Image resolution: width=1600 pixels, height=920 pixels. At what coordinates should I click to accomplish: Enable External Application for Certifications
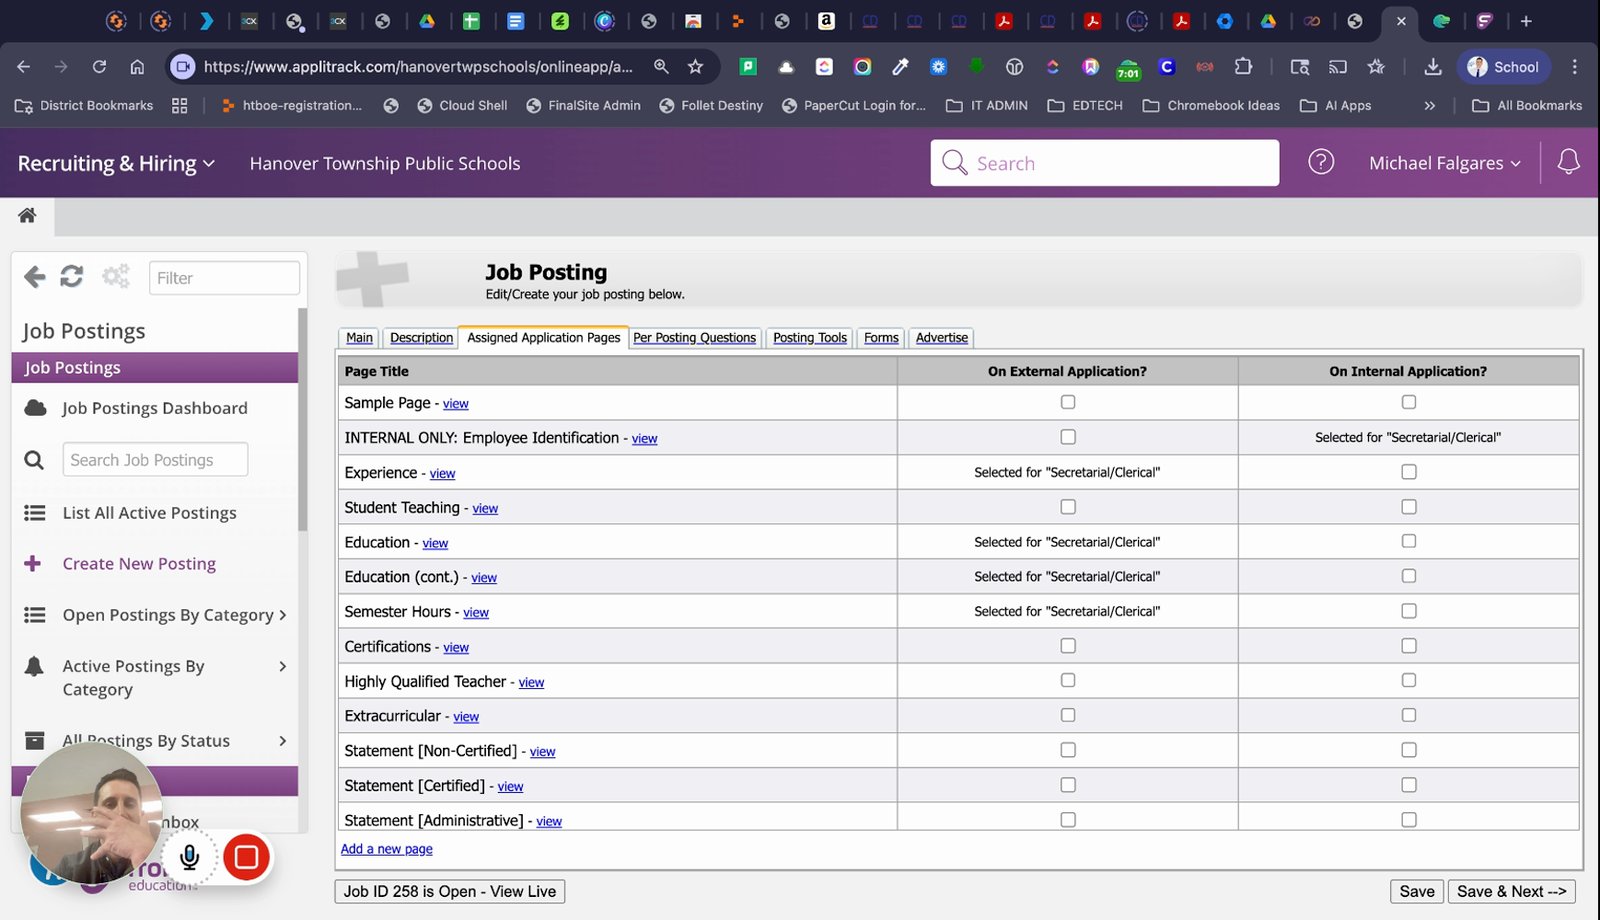click(x=1068, y=646)
